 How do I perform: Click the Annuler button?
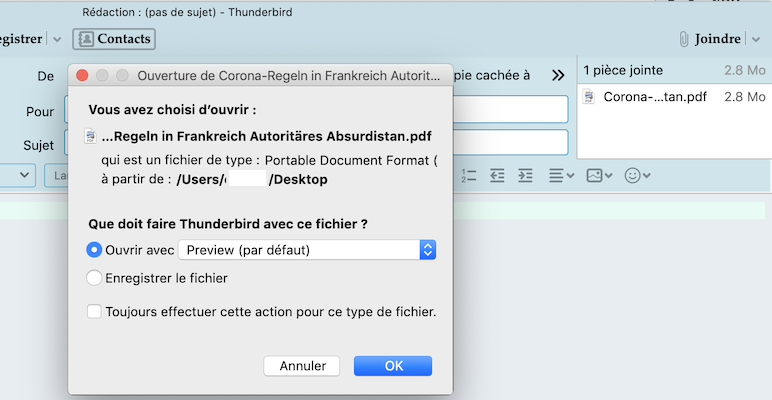tap(302, 366)
